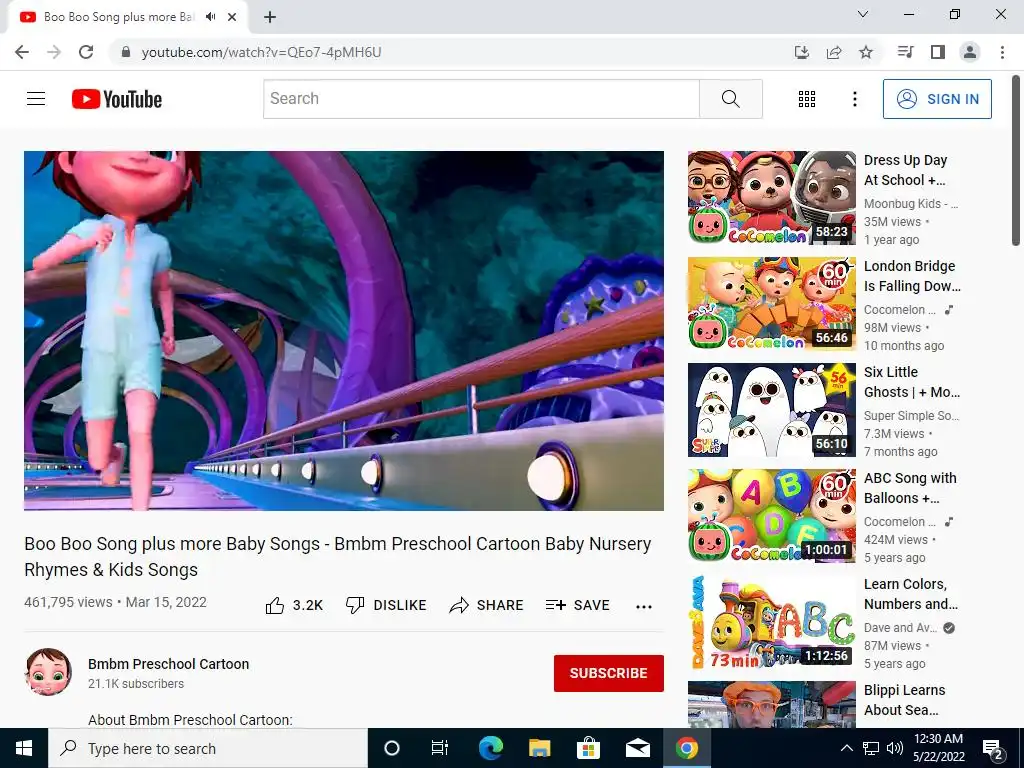This screenshot has height=768, width=1024.
Task: Open the YouTube hamburger guide menu
Action: 36,99
